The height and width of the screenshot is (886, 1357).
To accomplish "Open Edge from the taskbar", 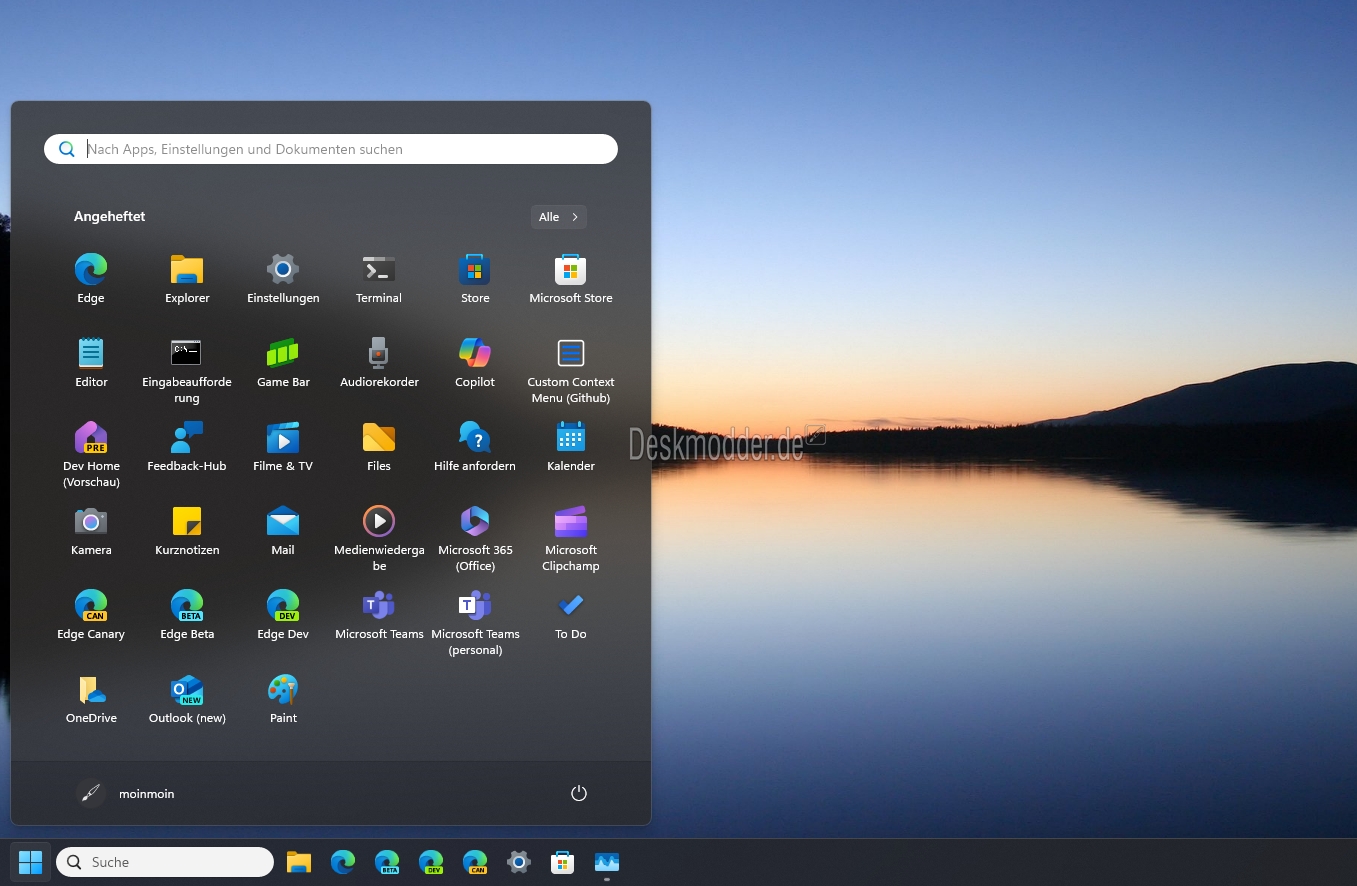I will coord(343,862).
